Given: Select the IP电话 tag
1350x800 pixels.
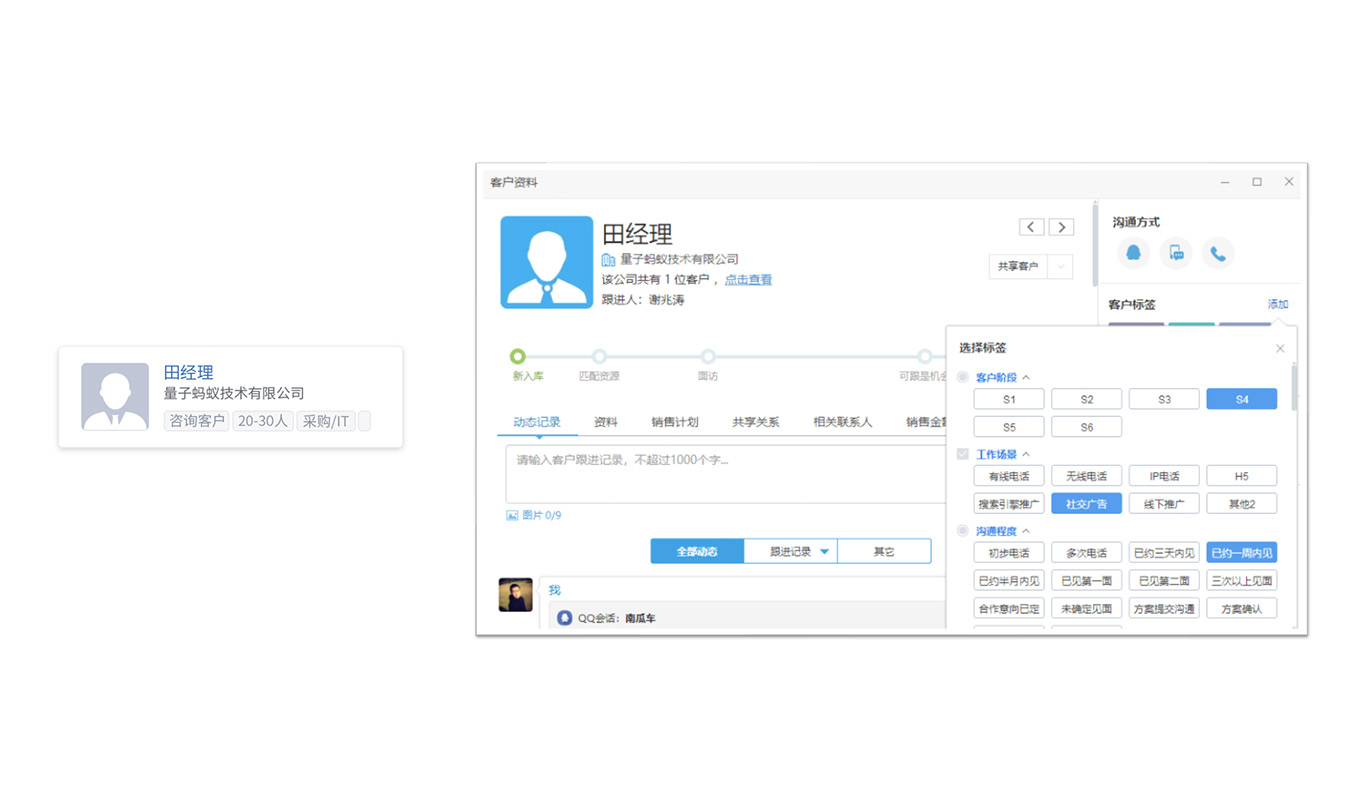Looking at the screenshot, I should 1164,476.
